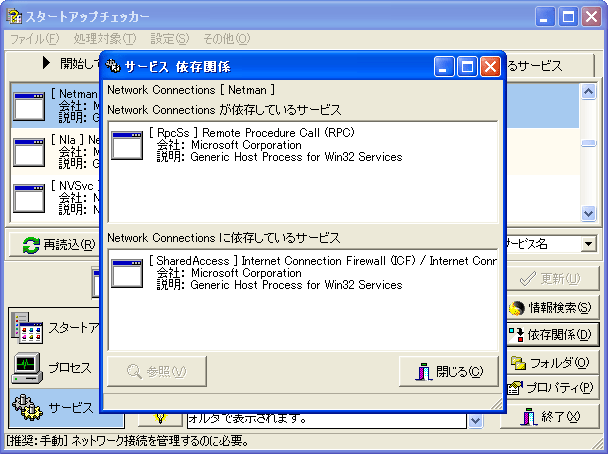Click the lightbulb hint icon at bottom

pos(160,418)
